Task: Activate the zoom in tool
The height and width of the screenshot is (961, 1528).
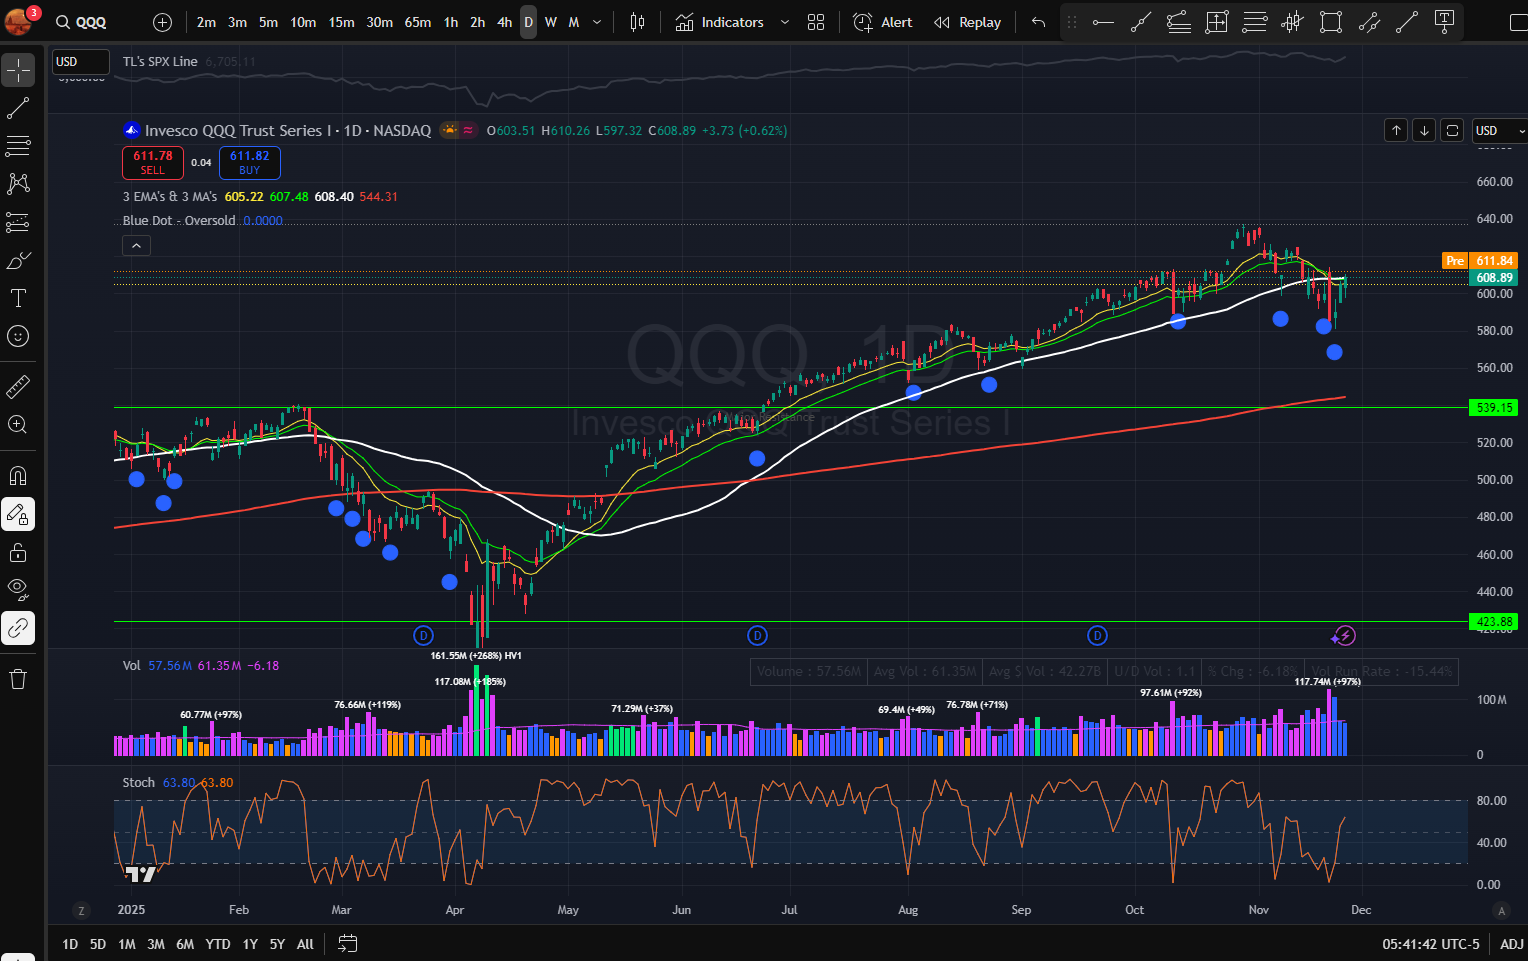Action: coord(18,424)
